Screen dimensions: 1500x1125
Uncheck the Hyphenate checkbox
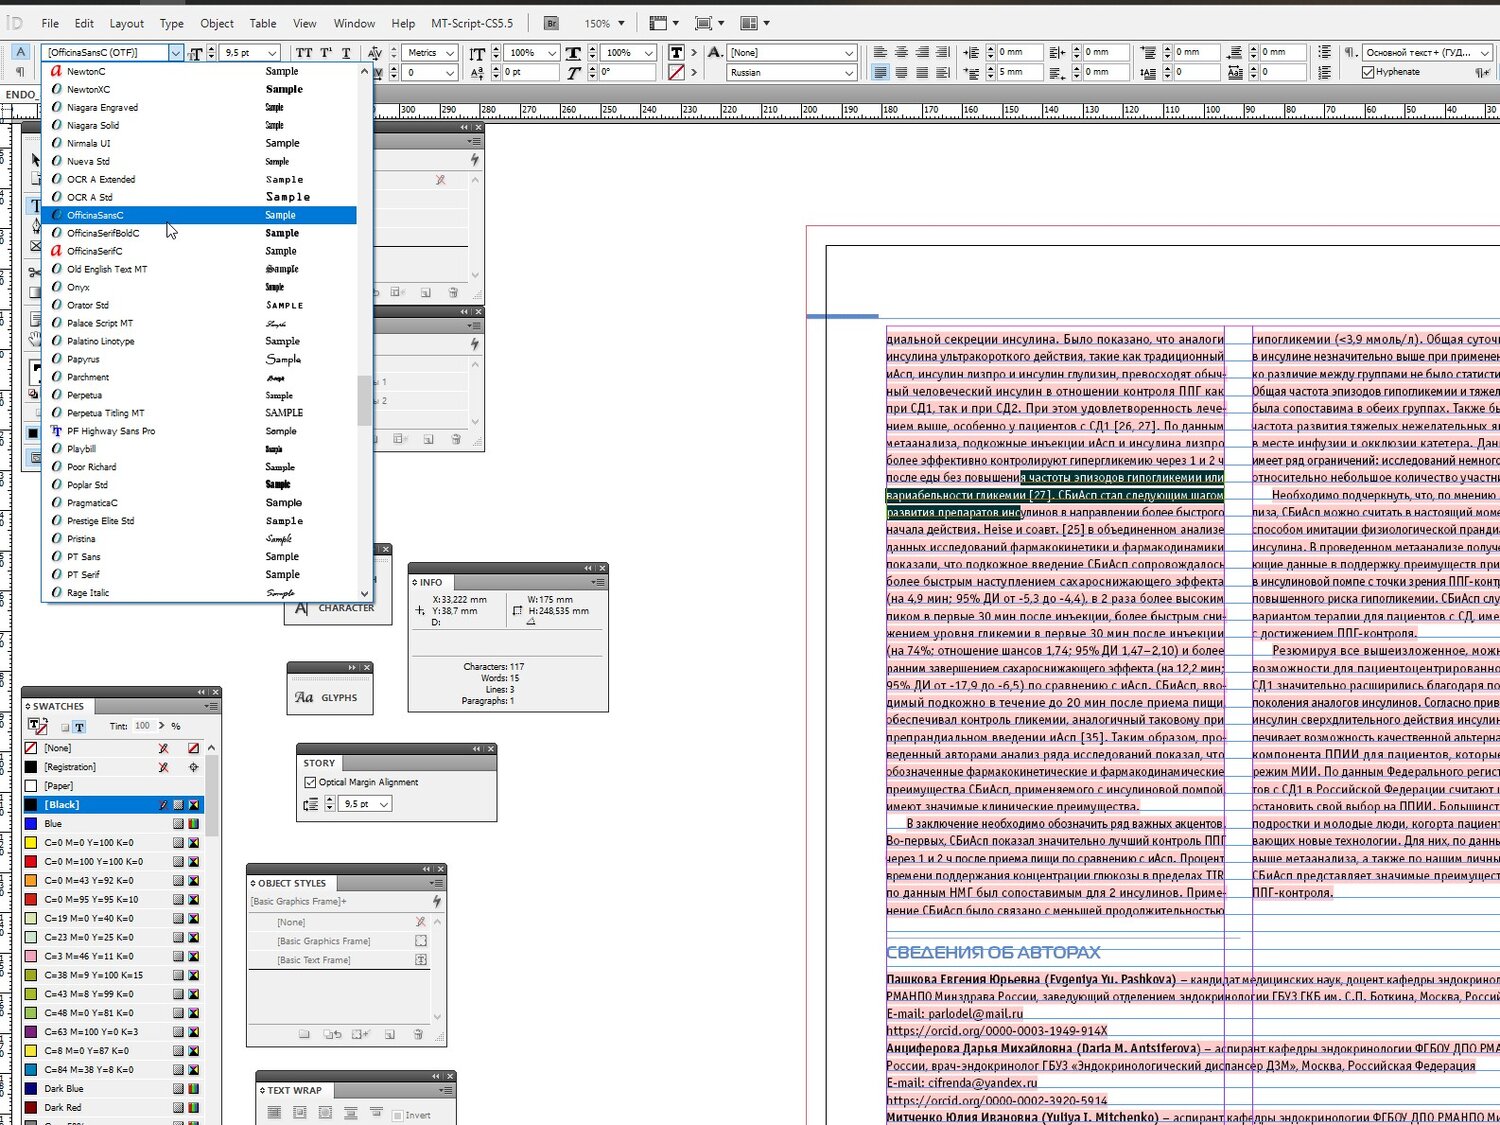click(1368, 72)
